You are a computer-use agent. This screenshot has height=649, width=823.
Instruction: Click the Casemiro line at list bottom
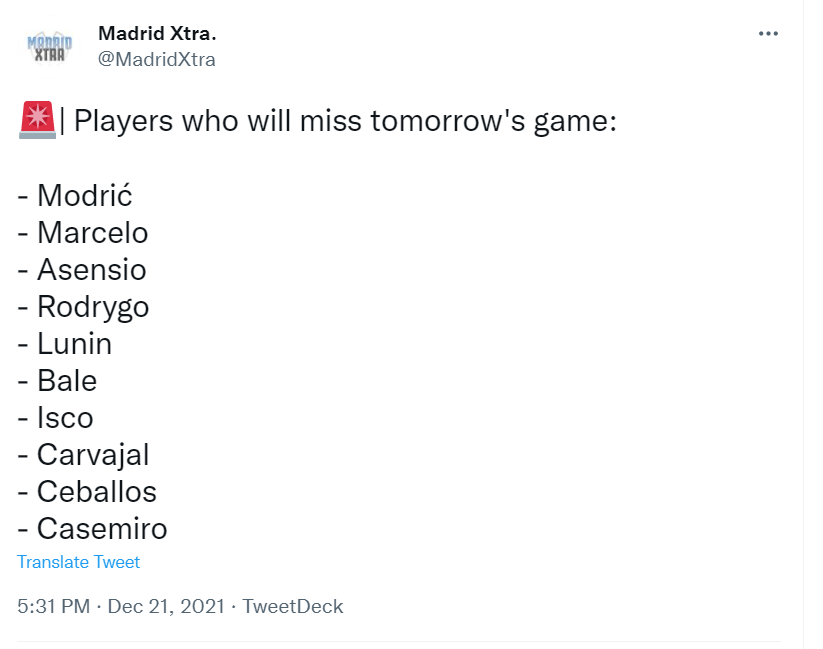[102, 529]
